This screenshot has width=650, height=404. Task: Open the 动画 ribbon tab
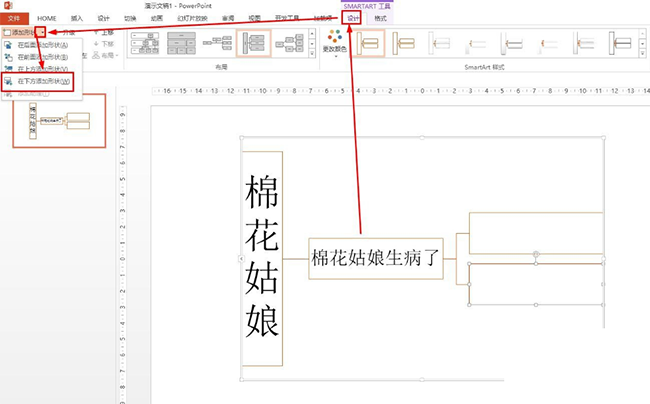[x=156, y=19]
